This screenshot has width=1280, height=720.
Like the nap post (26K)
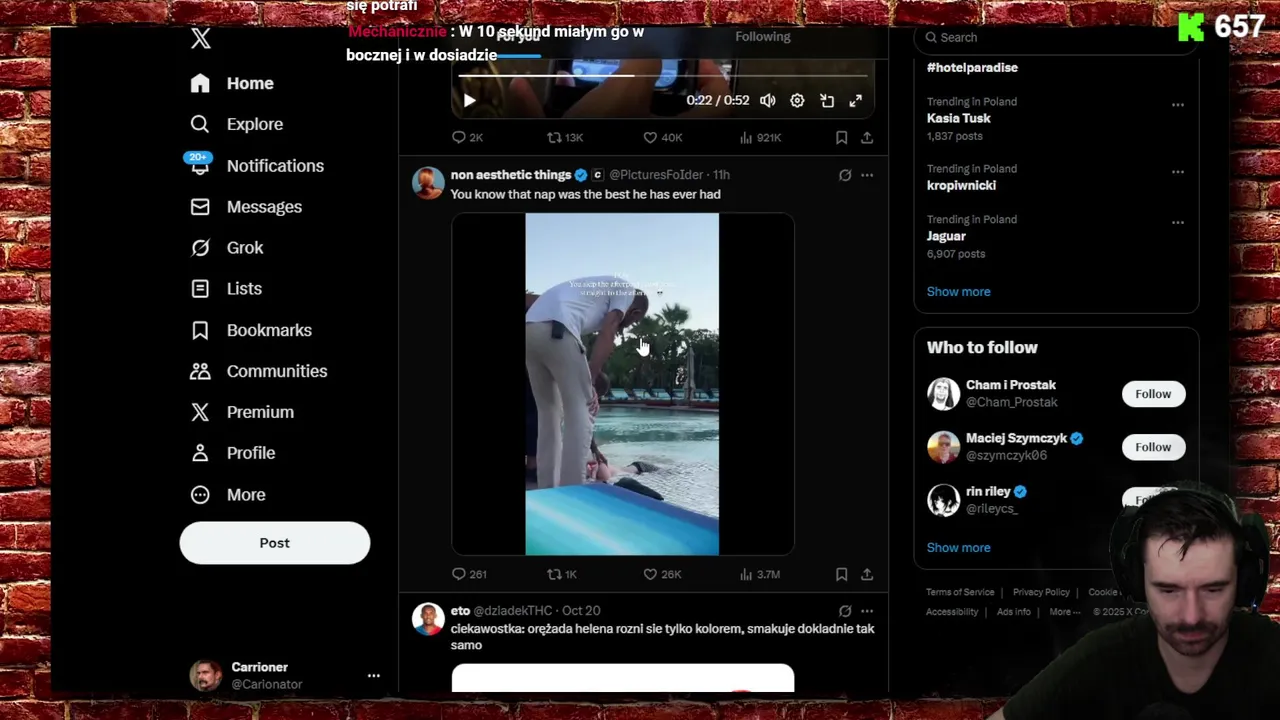pos(662,574)
